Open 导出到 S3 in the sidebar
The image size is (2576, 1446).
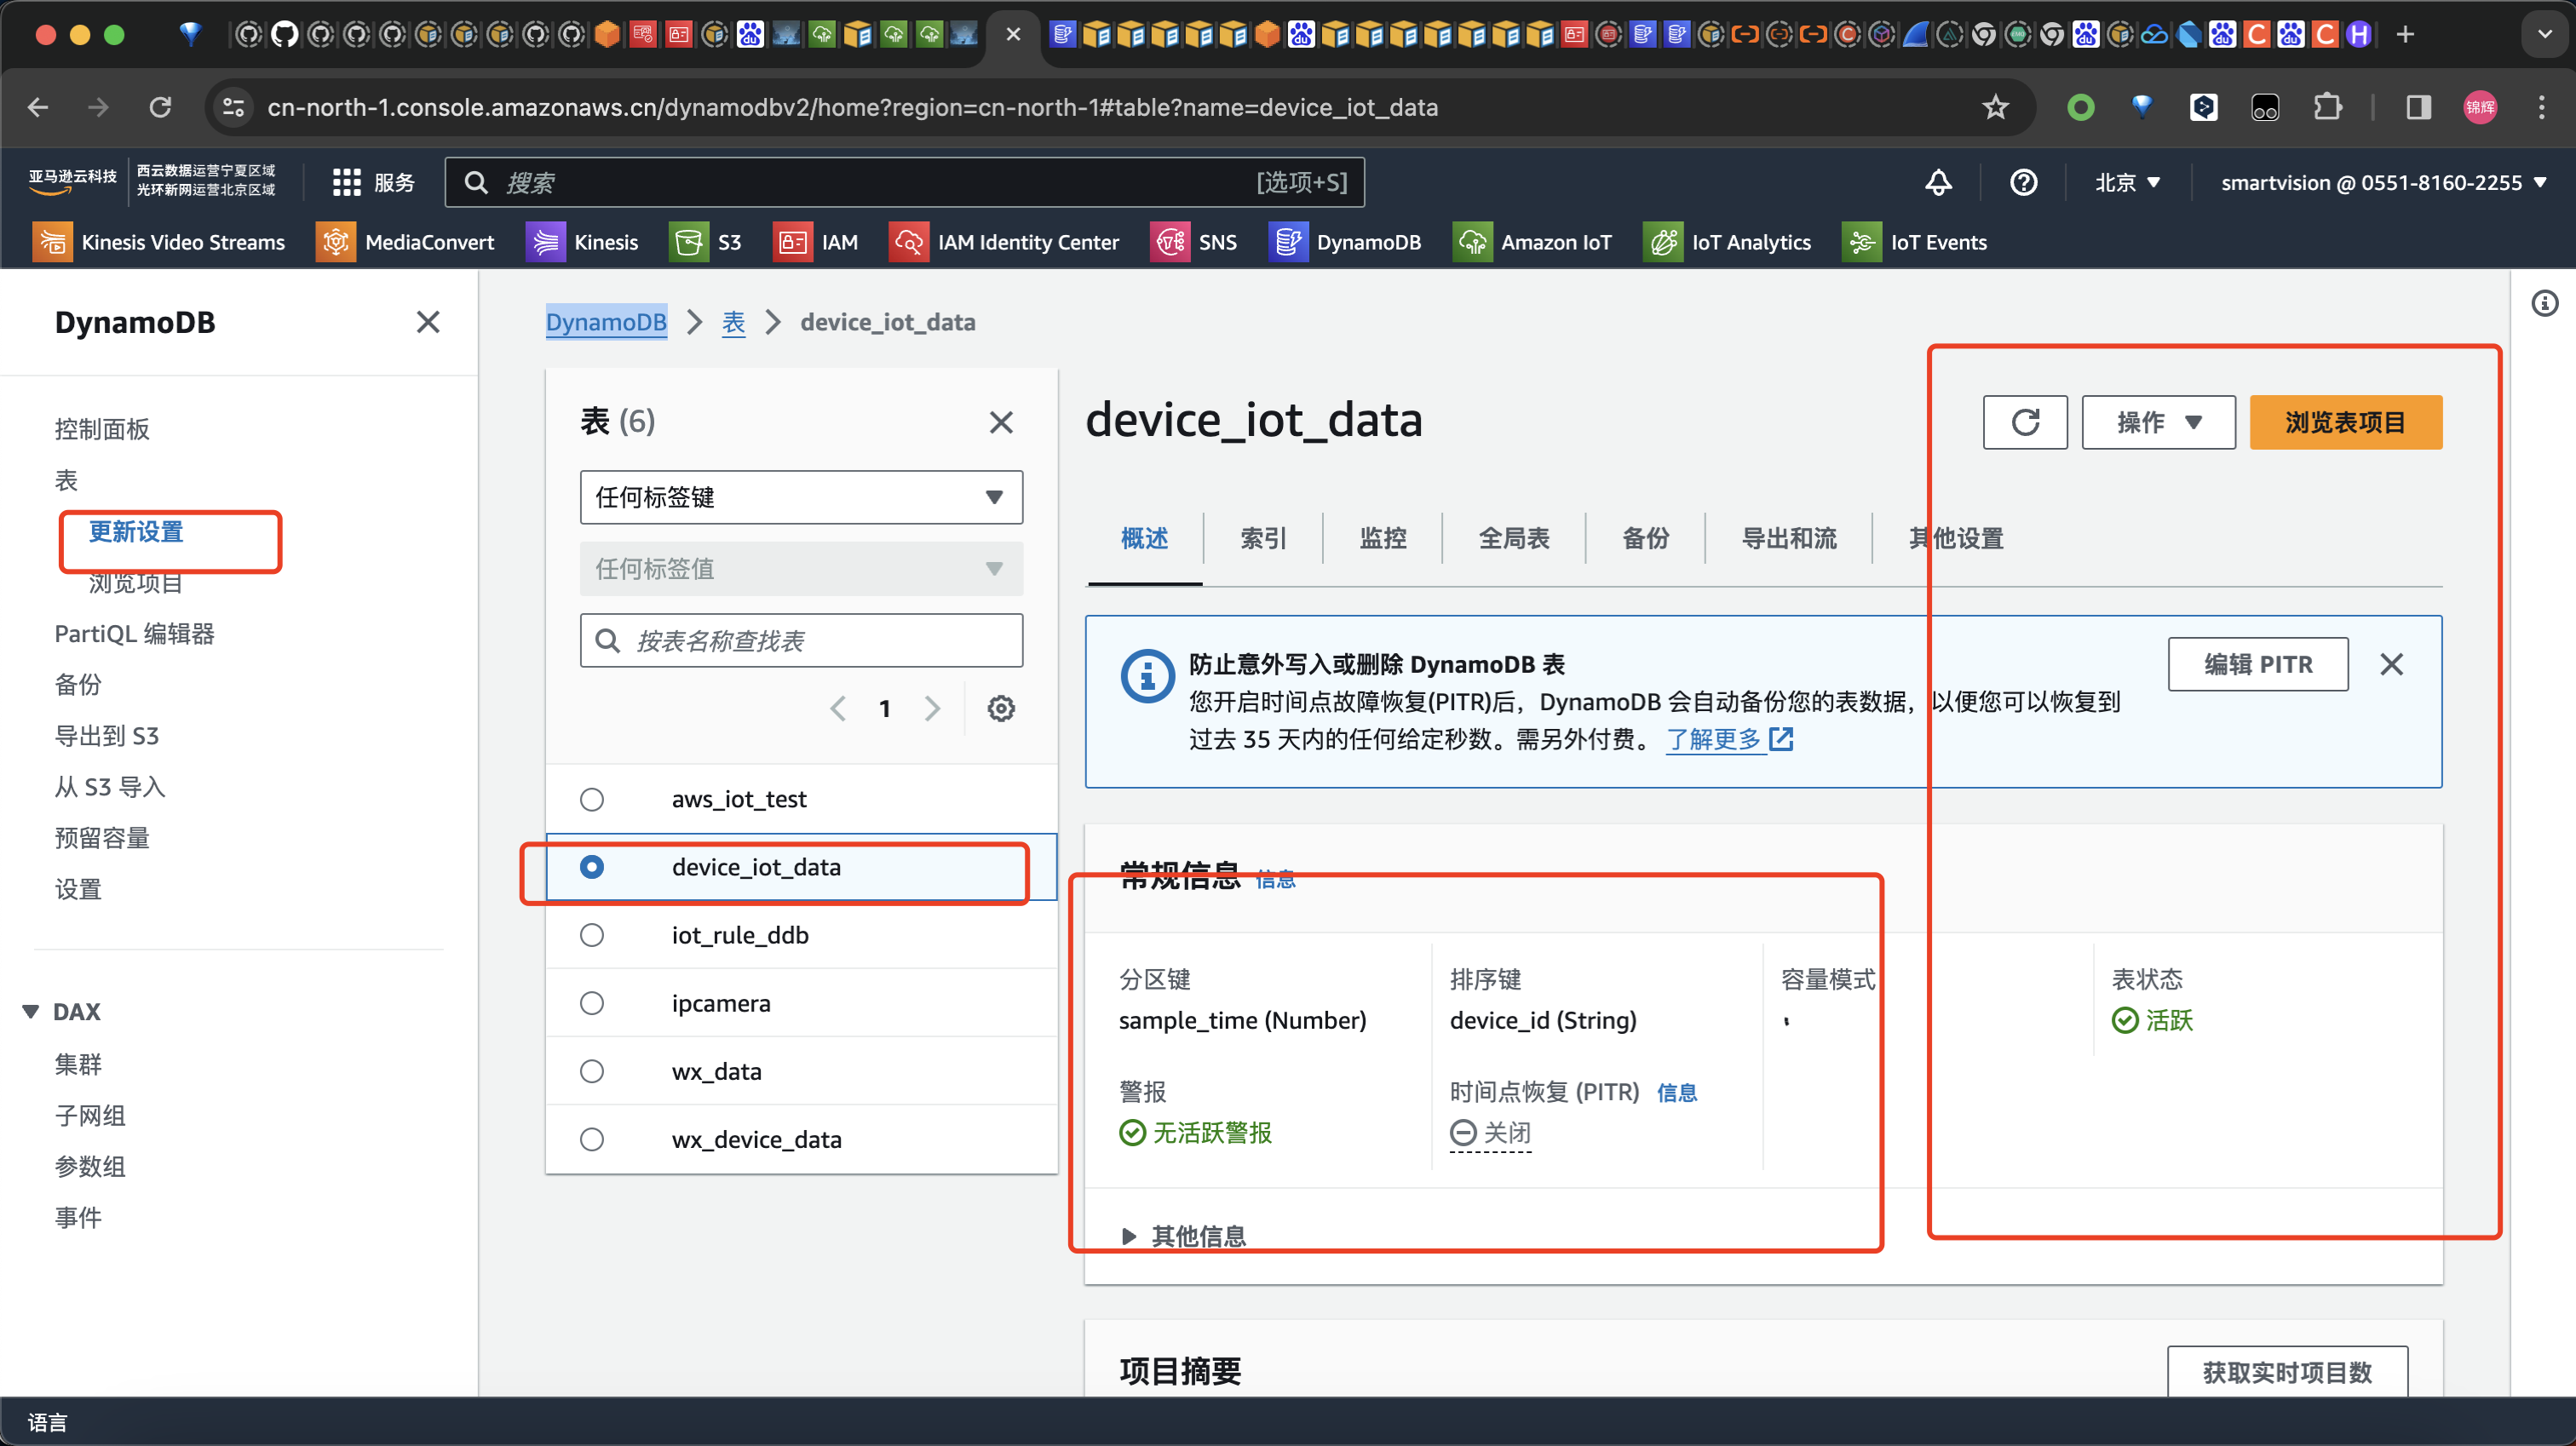[106, 735]
